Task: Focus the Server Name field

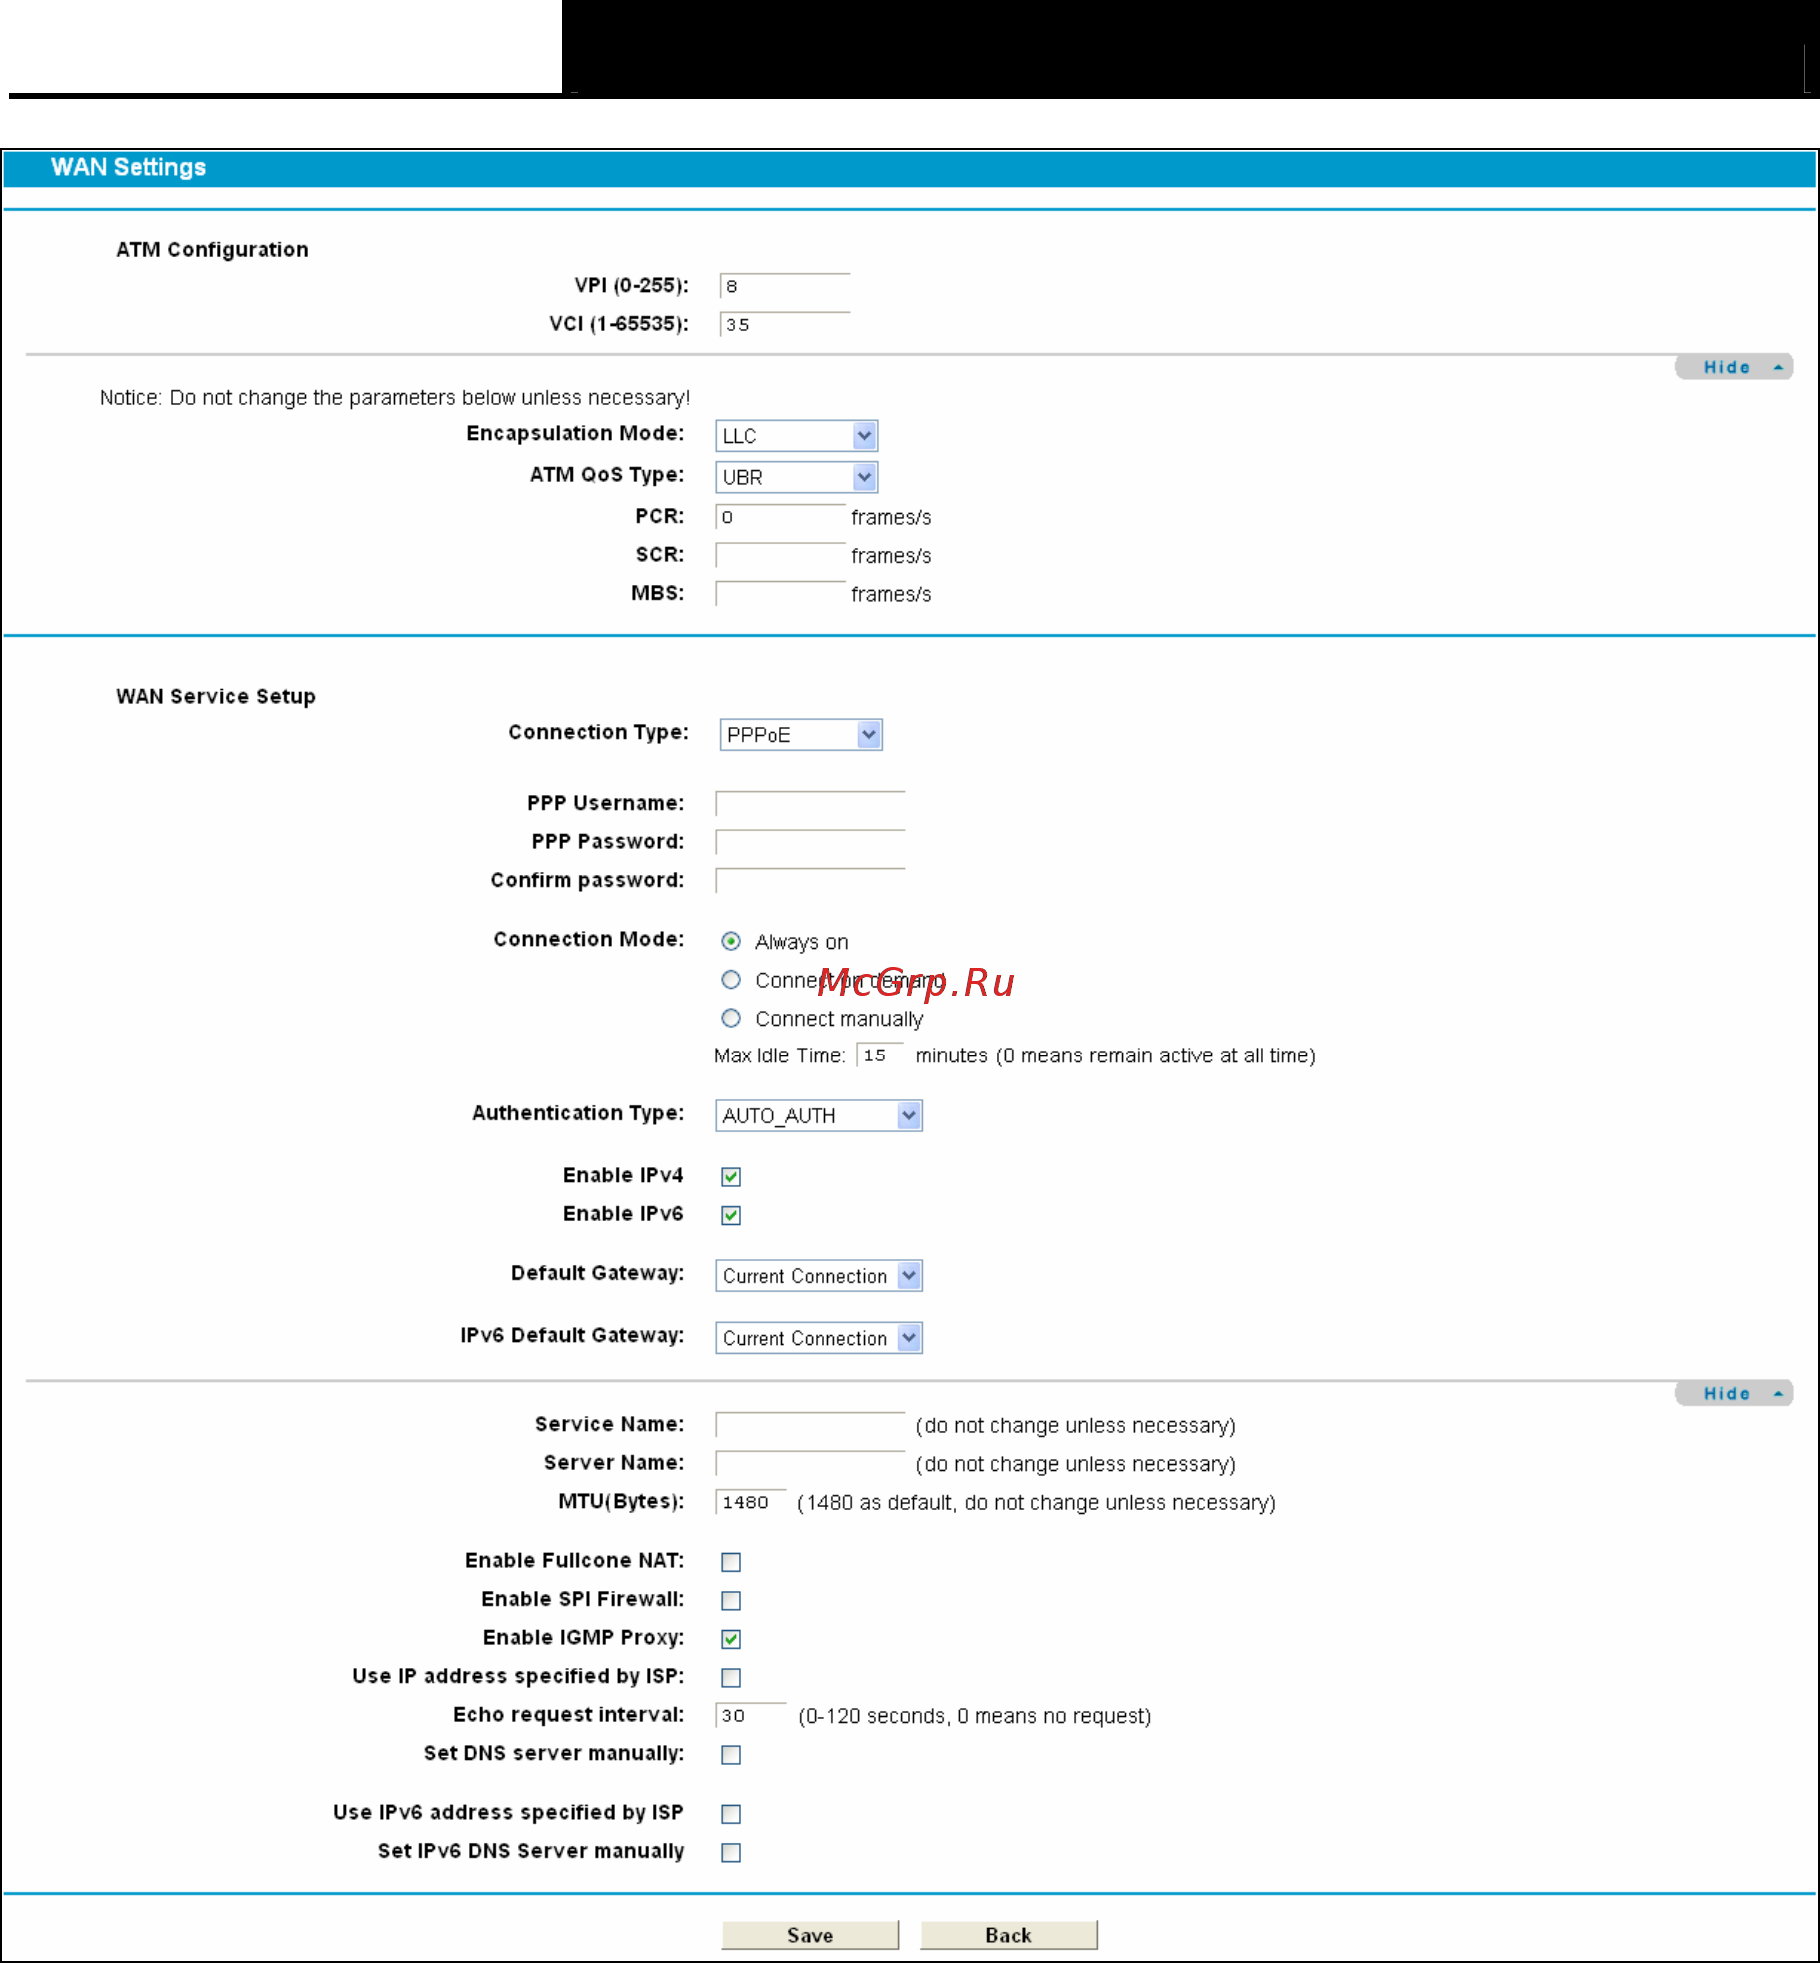Action: (x=810, y=1463)
